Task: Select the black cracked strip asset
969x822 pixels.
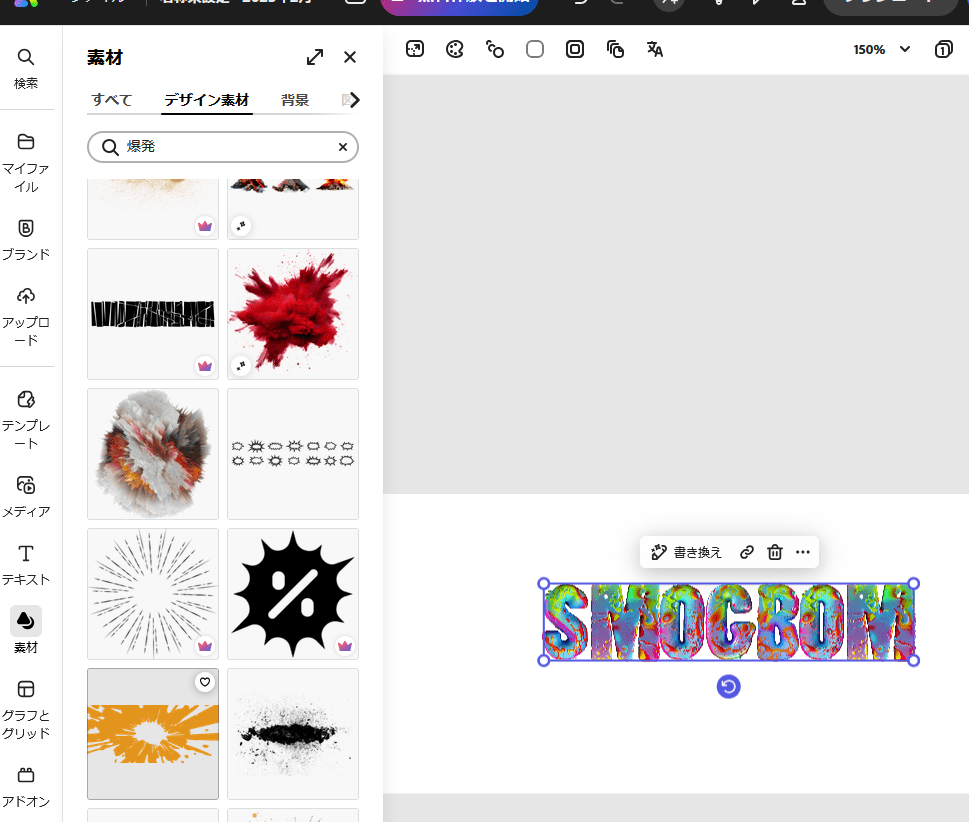Action: coord(153,314)
